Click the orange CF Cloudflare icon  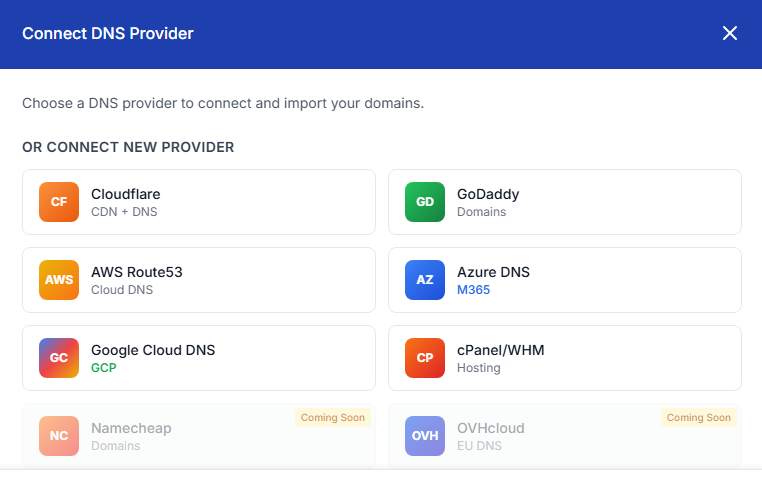pyautogui.click(x=59, y=202)
